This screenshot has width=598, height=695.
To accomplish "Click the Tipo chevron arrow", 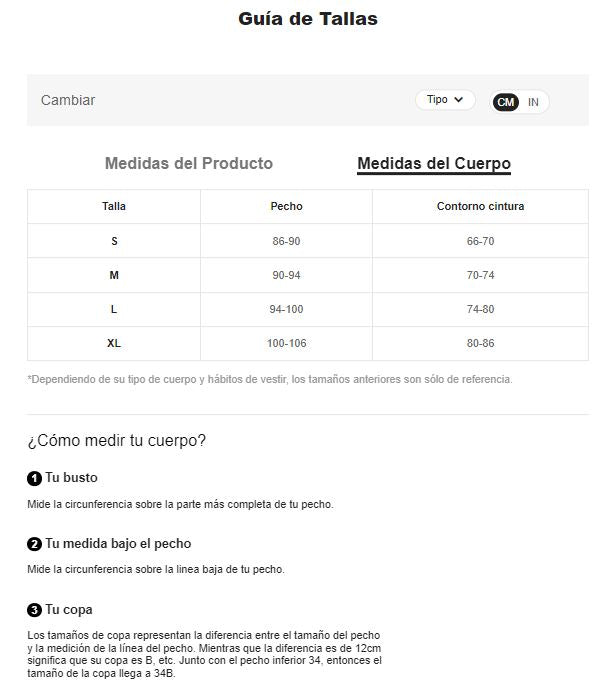I will pyautogui.click(x=458, y=100).
